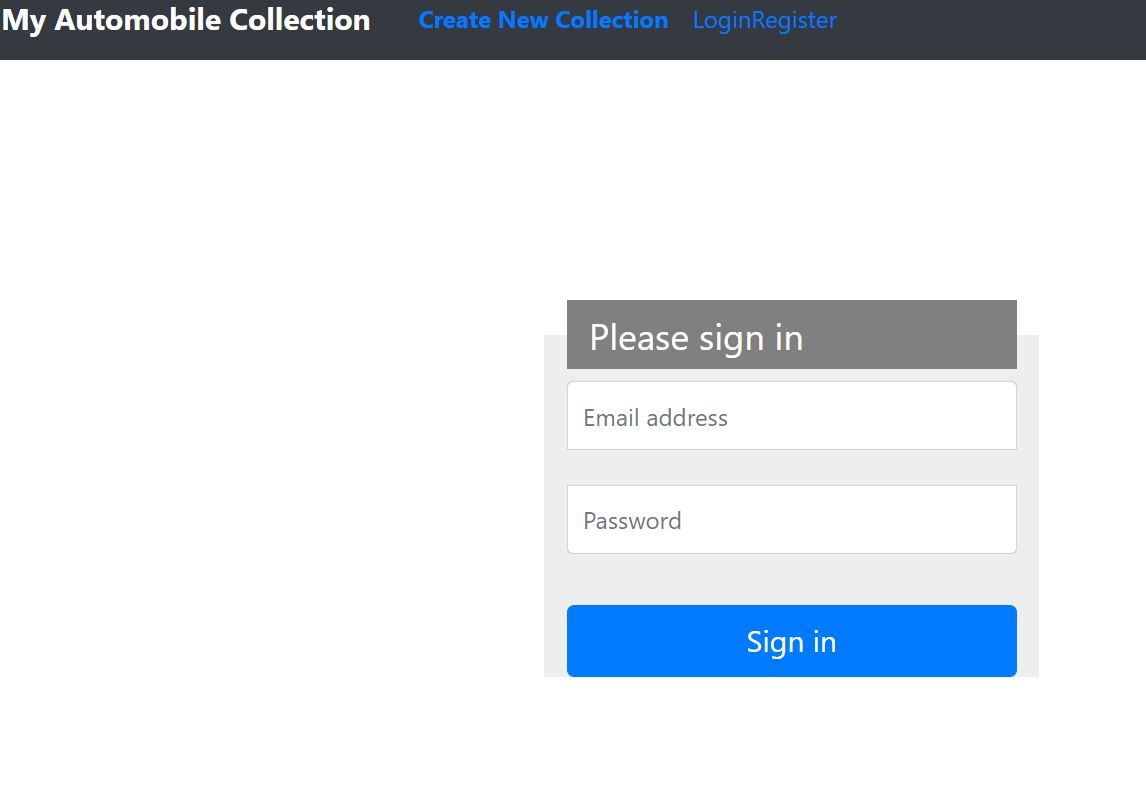Submit the sign-in form
The width and height of the screenshot is (1146, 794).
[791, 641]
